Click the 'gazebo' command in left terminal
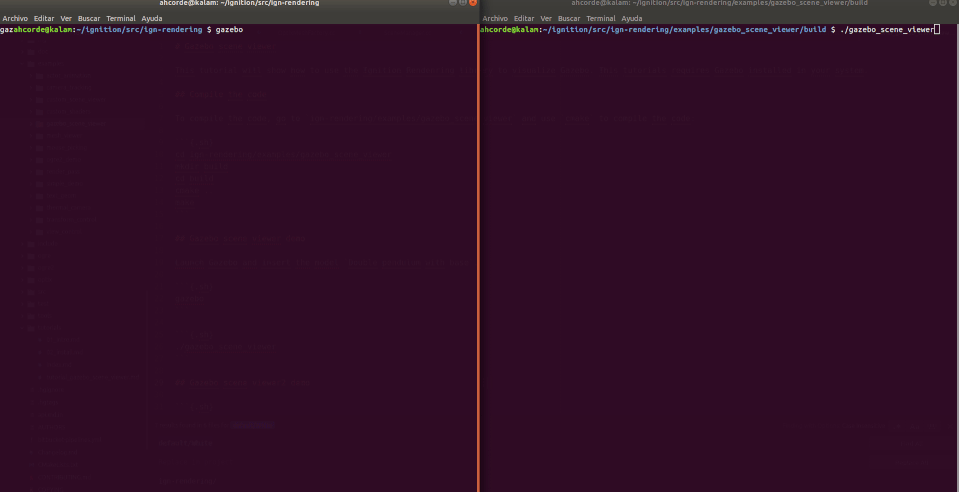 pos(229,29)
